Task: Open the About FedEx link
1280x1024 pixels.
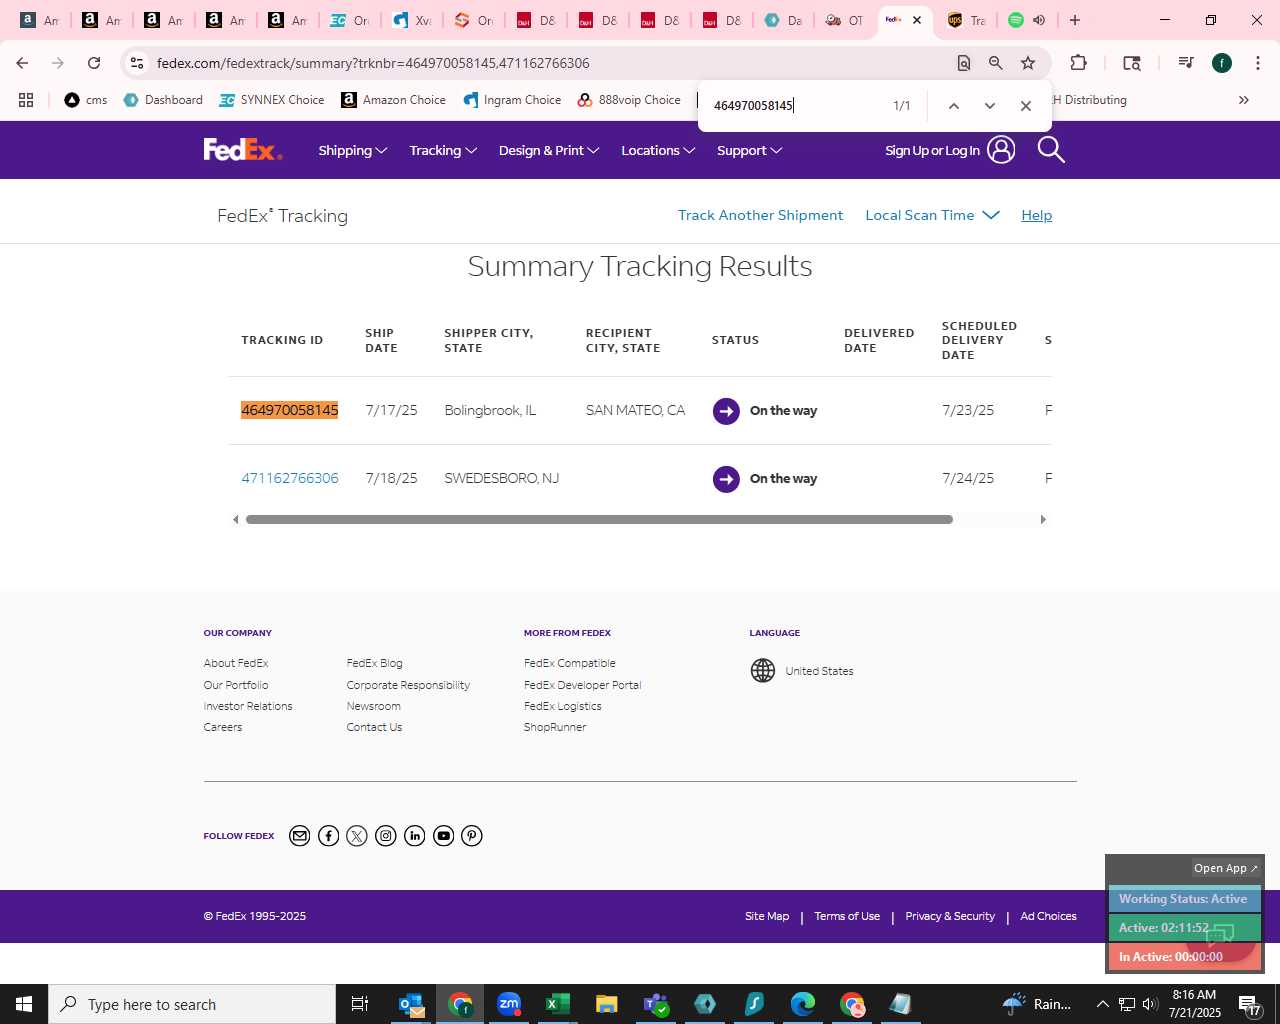Action: 236,663
